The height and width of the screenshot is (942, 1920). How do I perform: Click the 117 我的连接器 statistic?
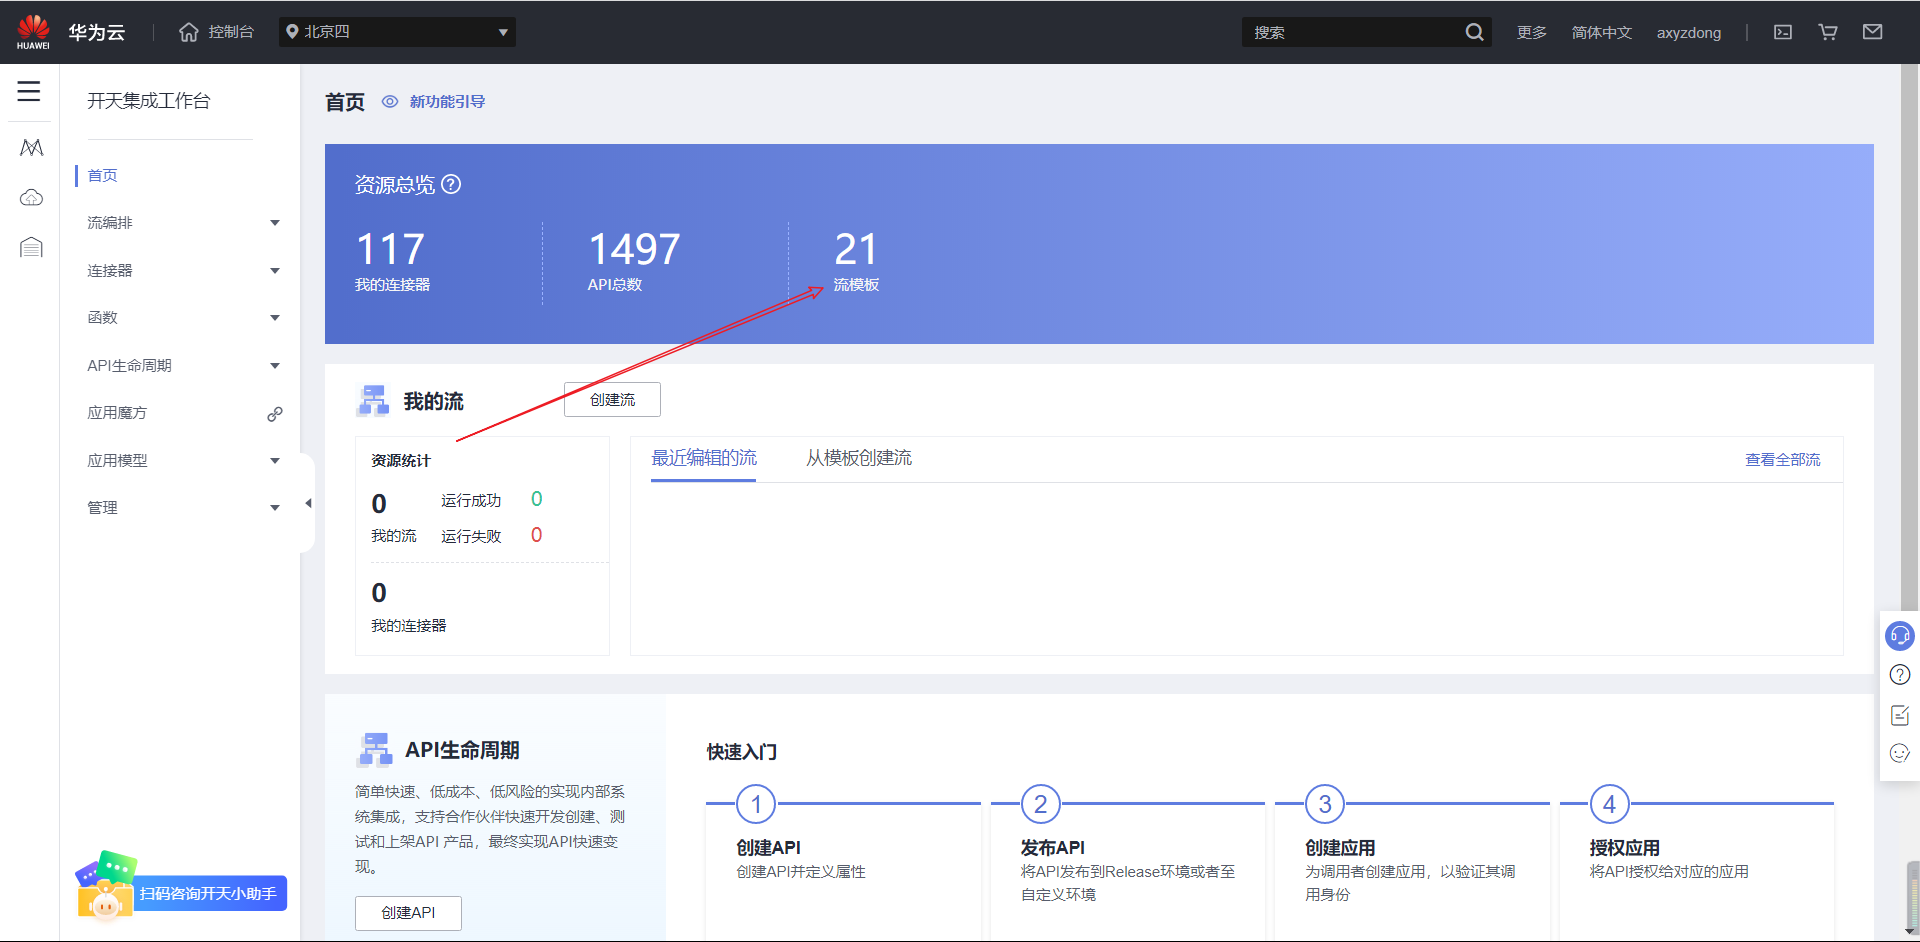tap(393, 261)
